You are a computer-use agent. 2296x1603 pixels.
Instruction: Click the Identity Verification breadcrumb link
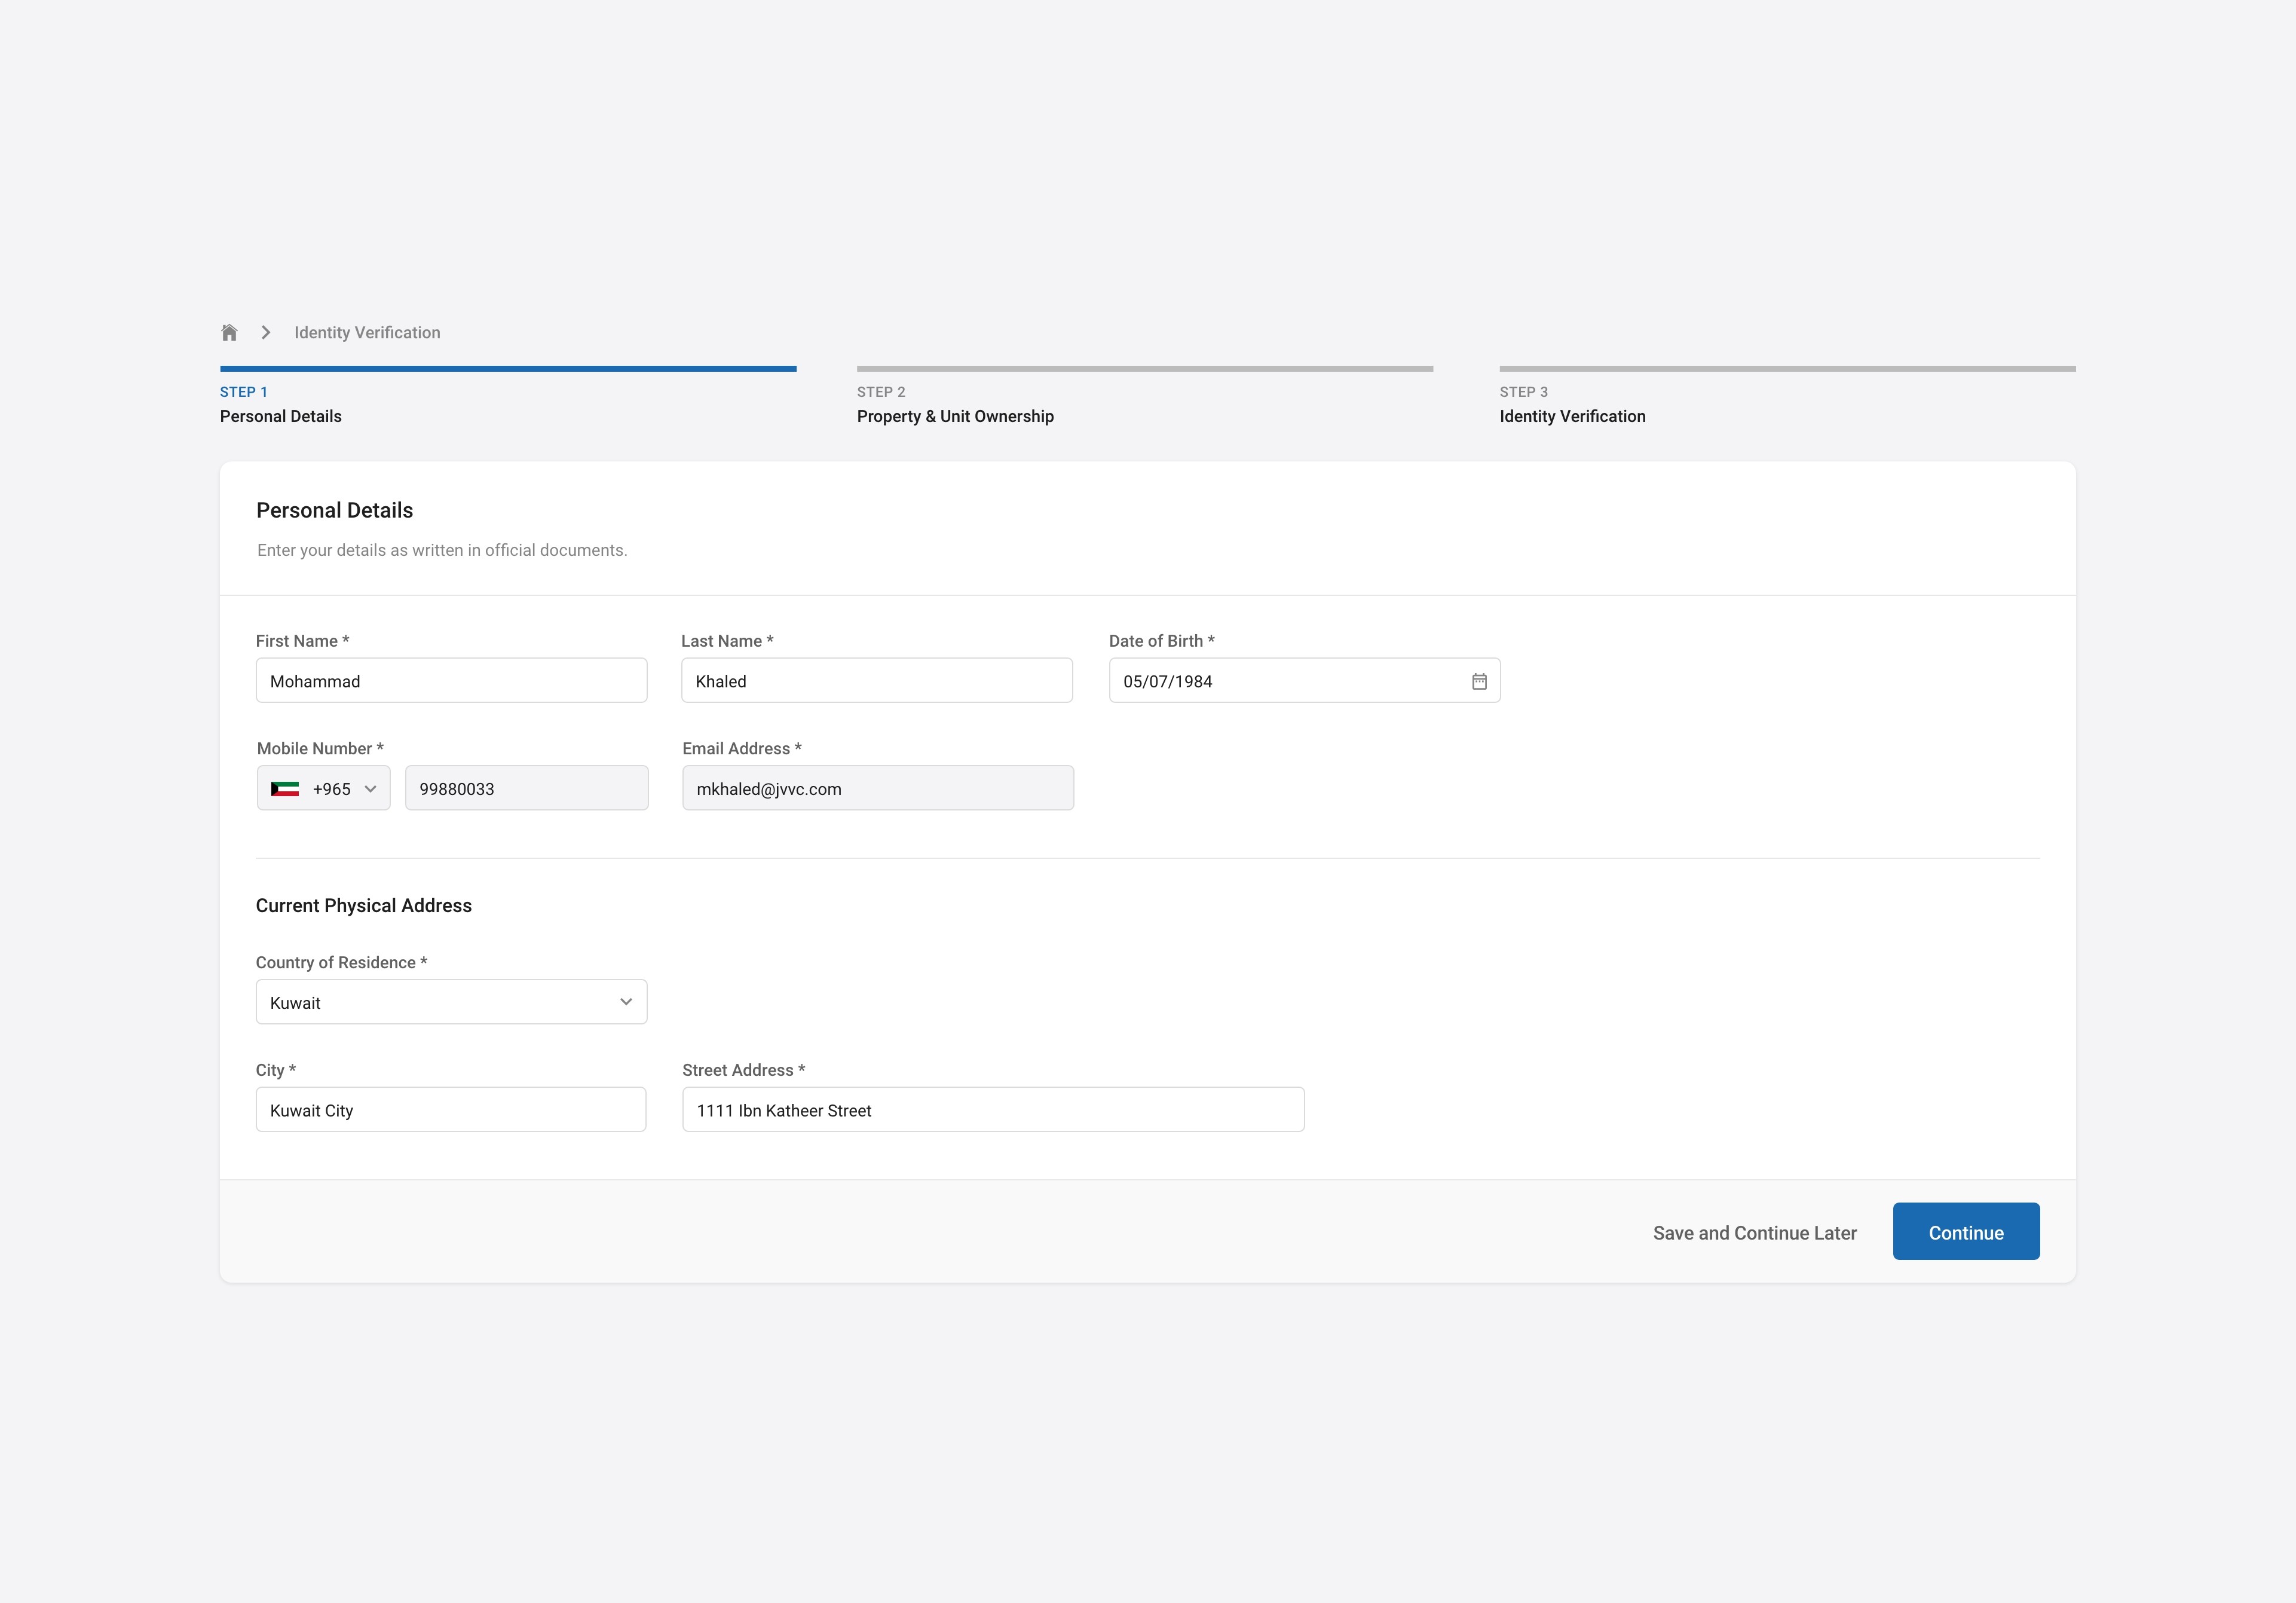(x=367, y=333)
